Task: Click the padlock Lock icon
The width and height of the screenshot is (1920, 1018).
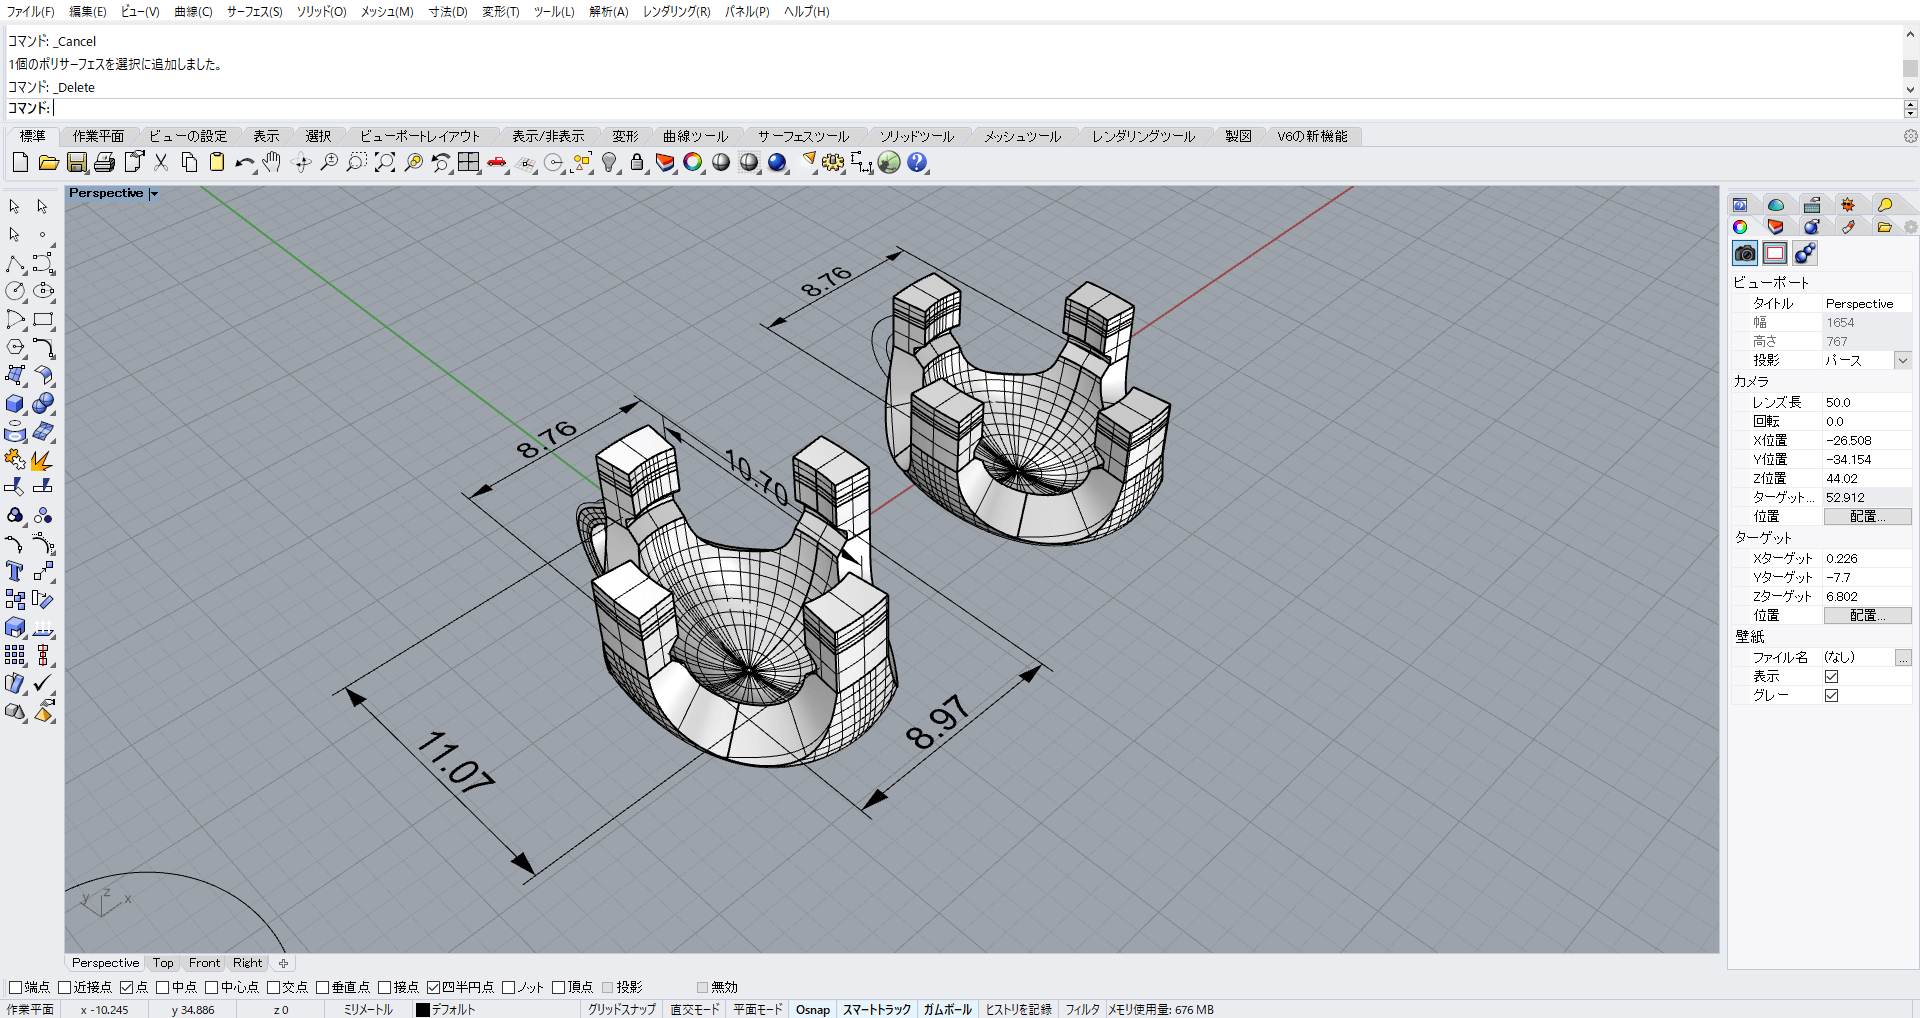Action: click(x=637, y=162)
